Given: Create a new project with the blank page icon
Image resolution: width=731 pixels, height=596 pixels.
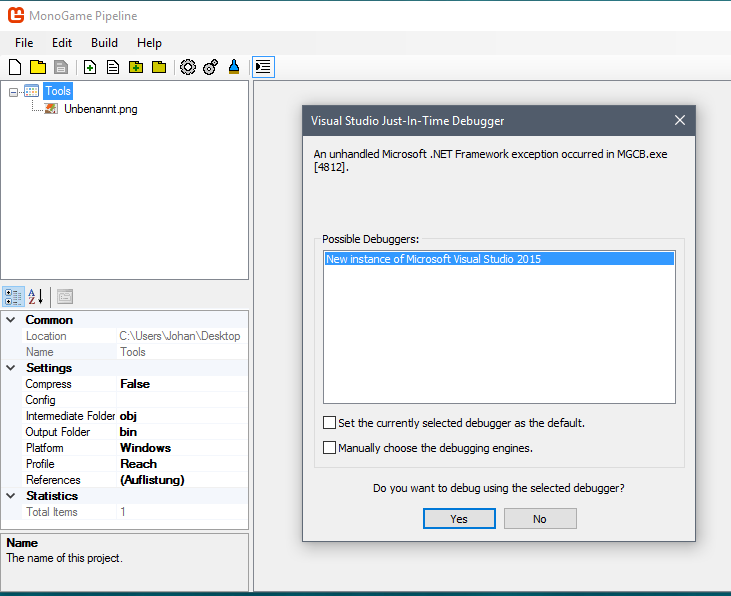Looking at the screenshot, I should [x=15, y=67].
